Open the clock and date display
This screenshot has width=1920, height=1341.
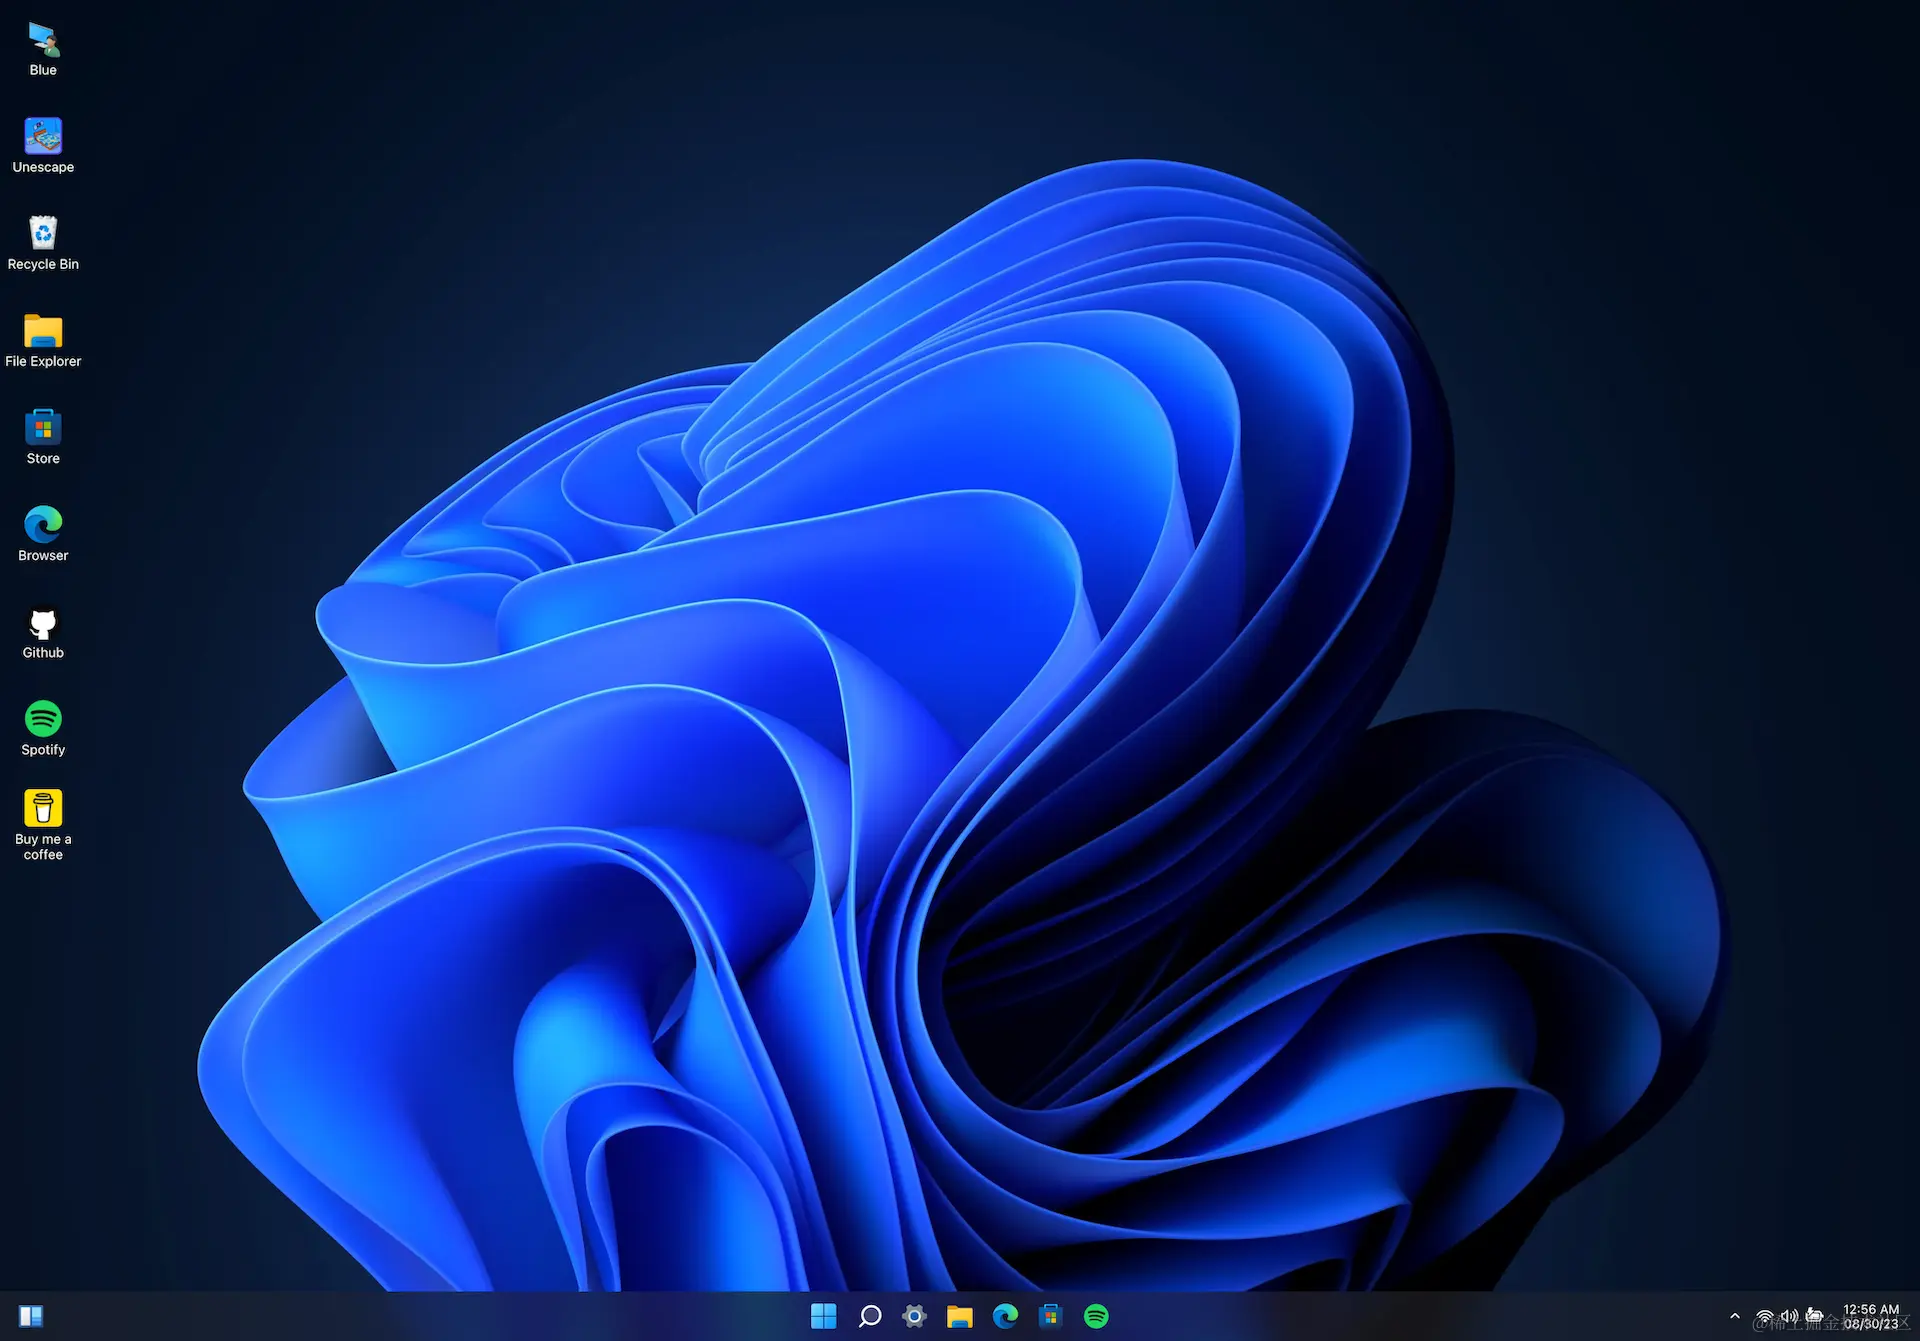tap(1871, 1316)
